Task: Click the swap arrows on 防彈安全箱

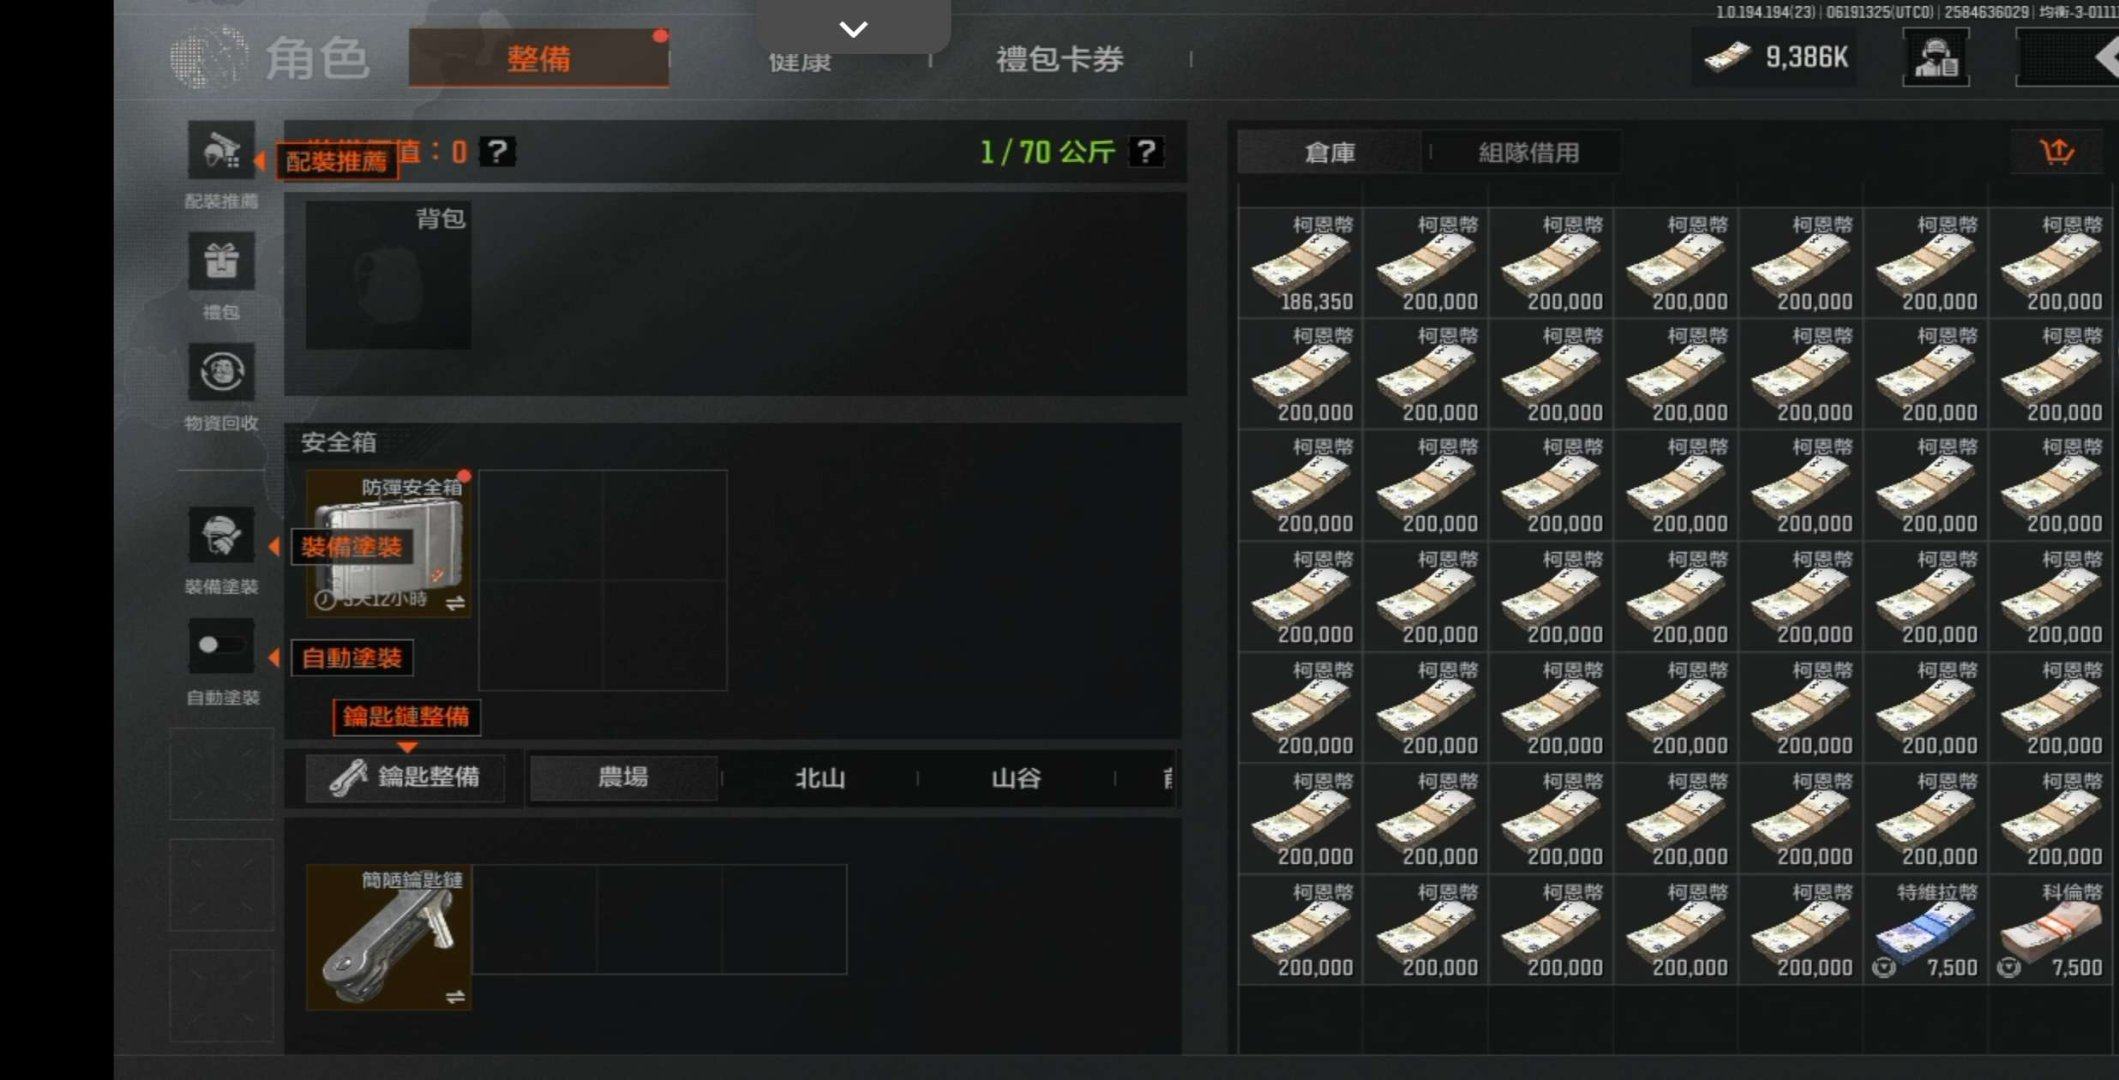Action: click(x=455, y=603)
